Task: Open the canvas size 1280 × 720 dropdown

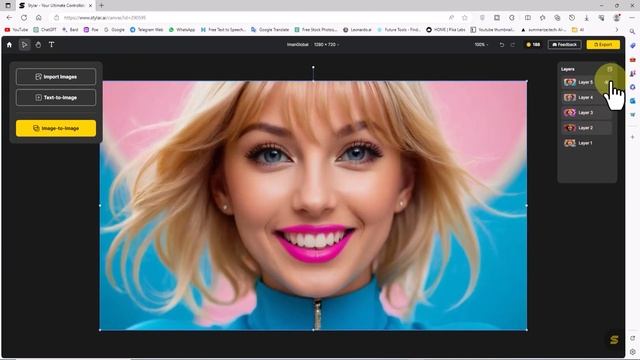Action: click(x=326, y=44)
